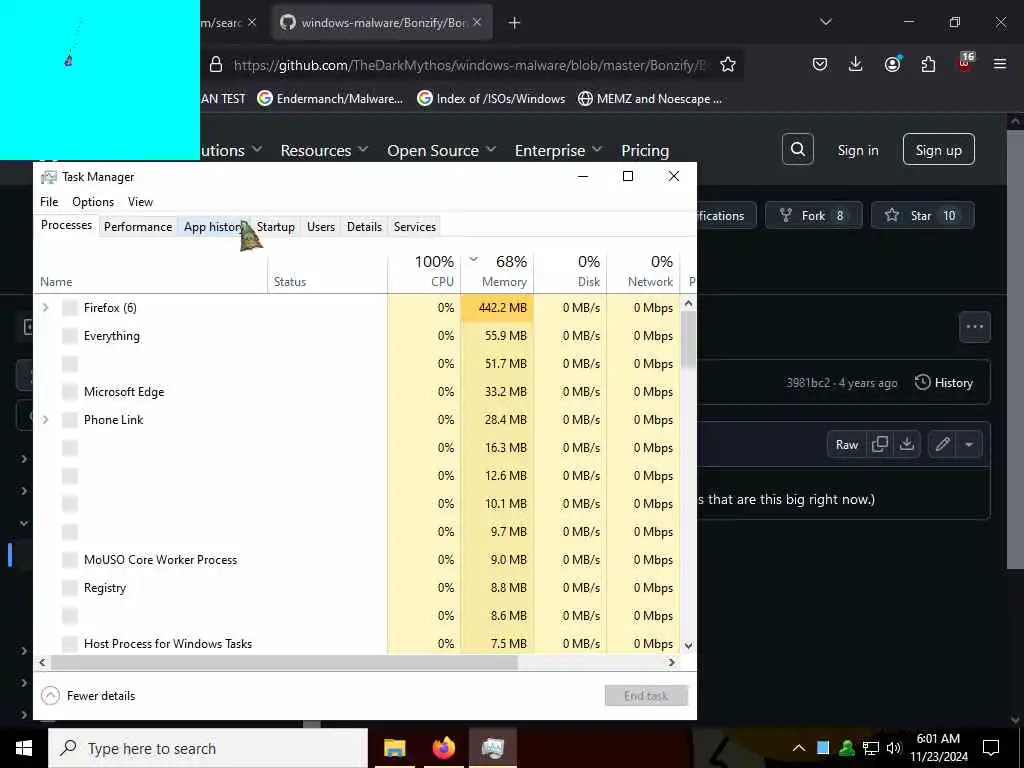Click the GitHub URL address bar

coord(470,65)
